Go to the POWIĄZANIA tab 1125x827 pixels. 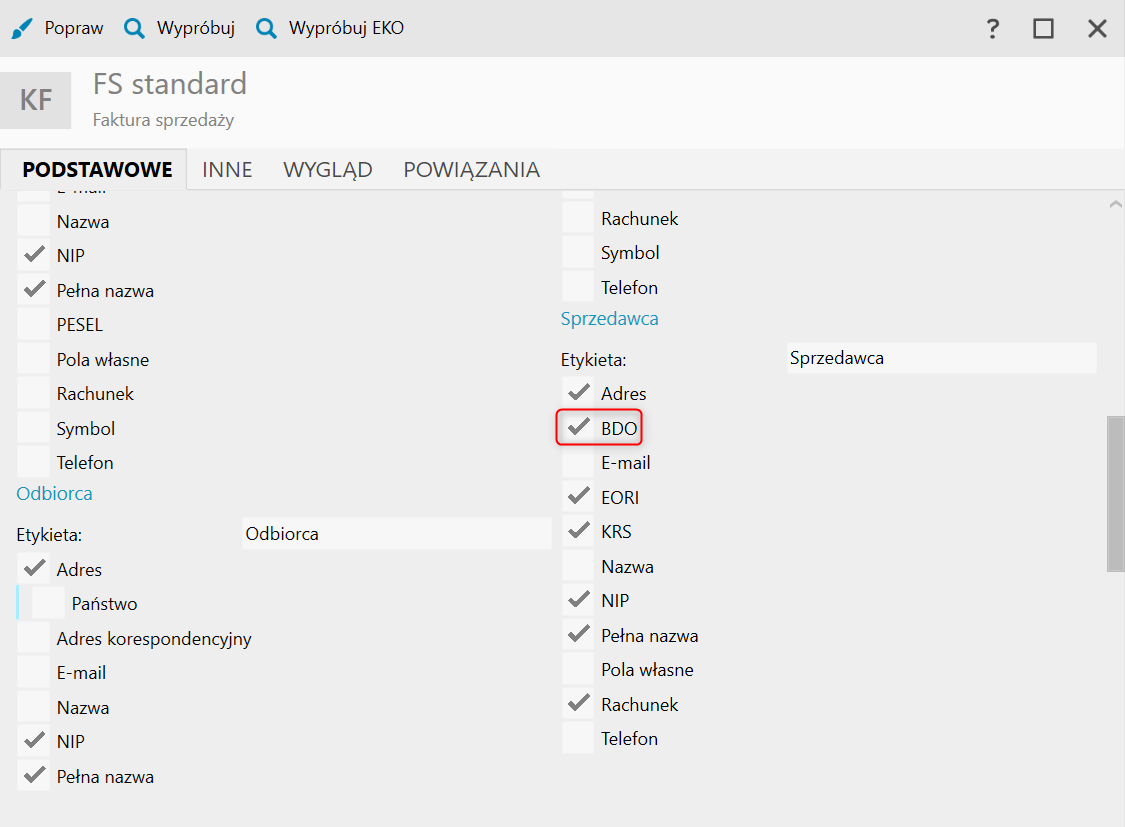click(x=471, y=170)
